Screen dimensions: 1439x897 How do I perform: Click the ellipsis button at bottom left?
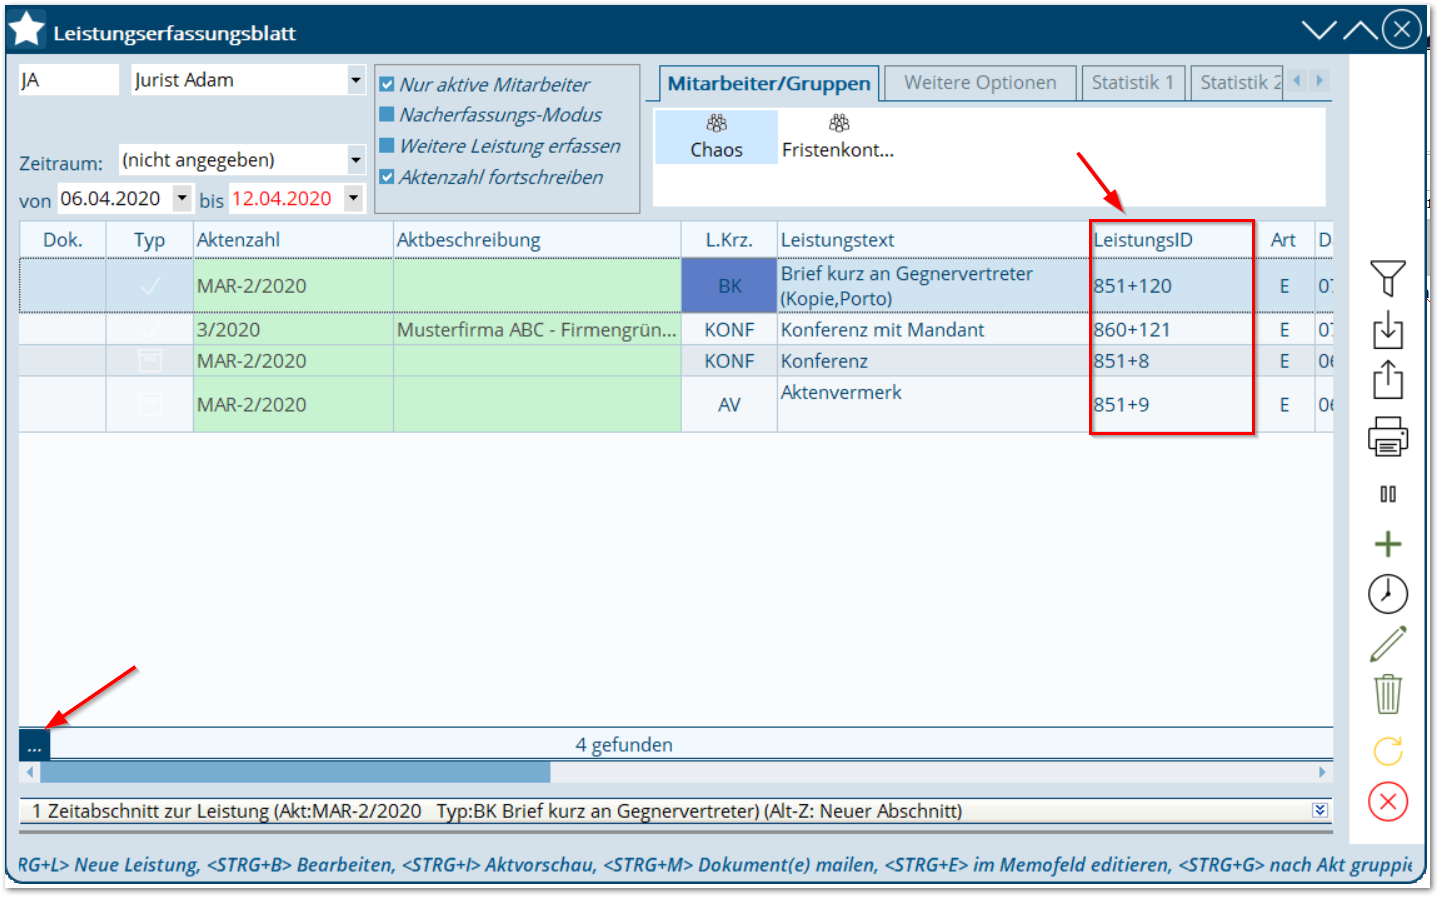point(34,745)
